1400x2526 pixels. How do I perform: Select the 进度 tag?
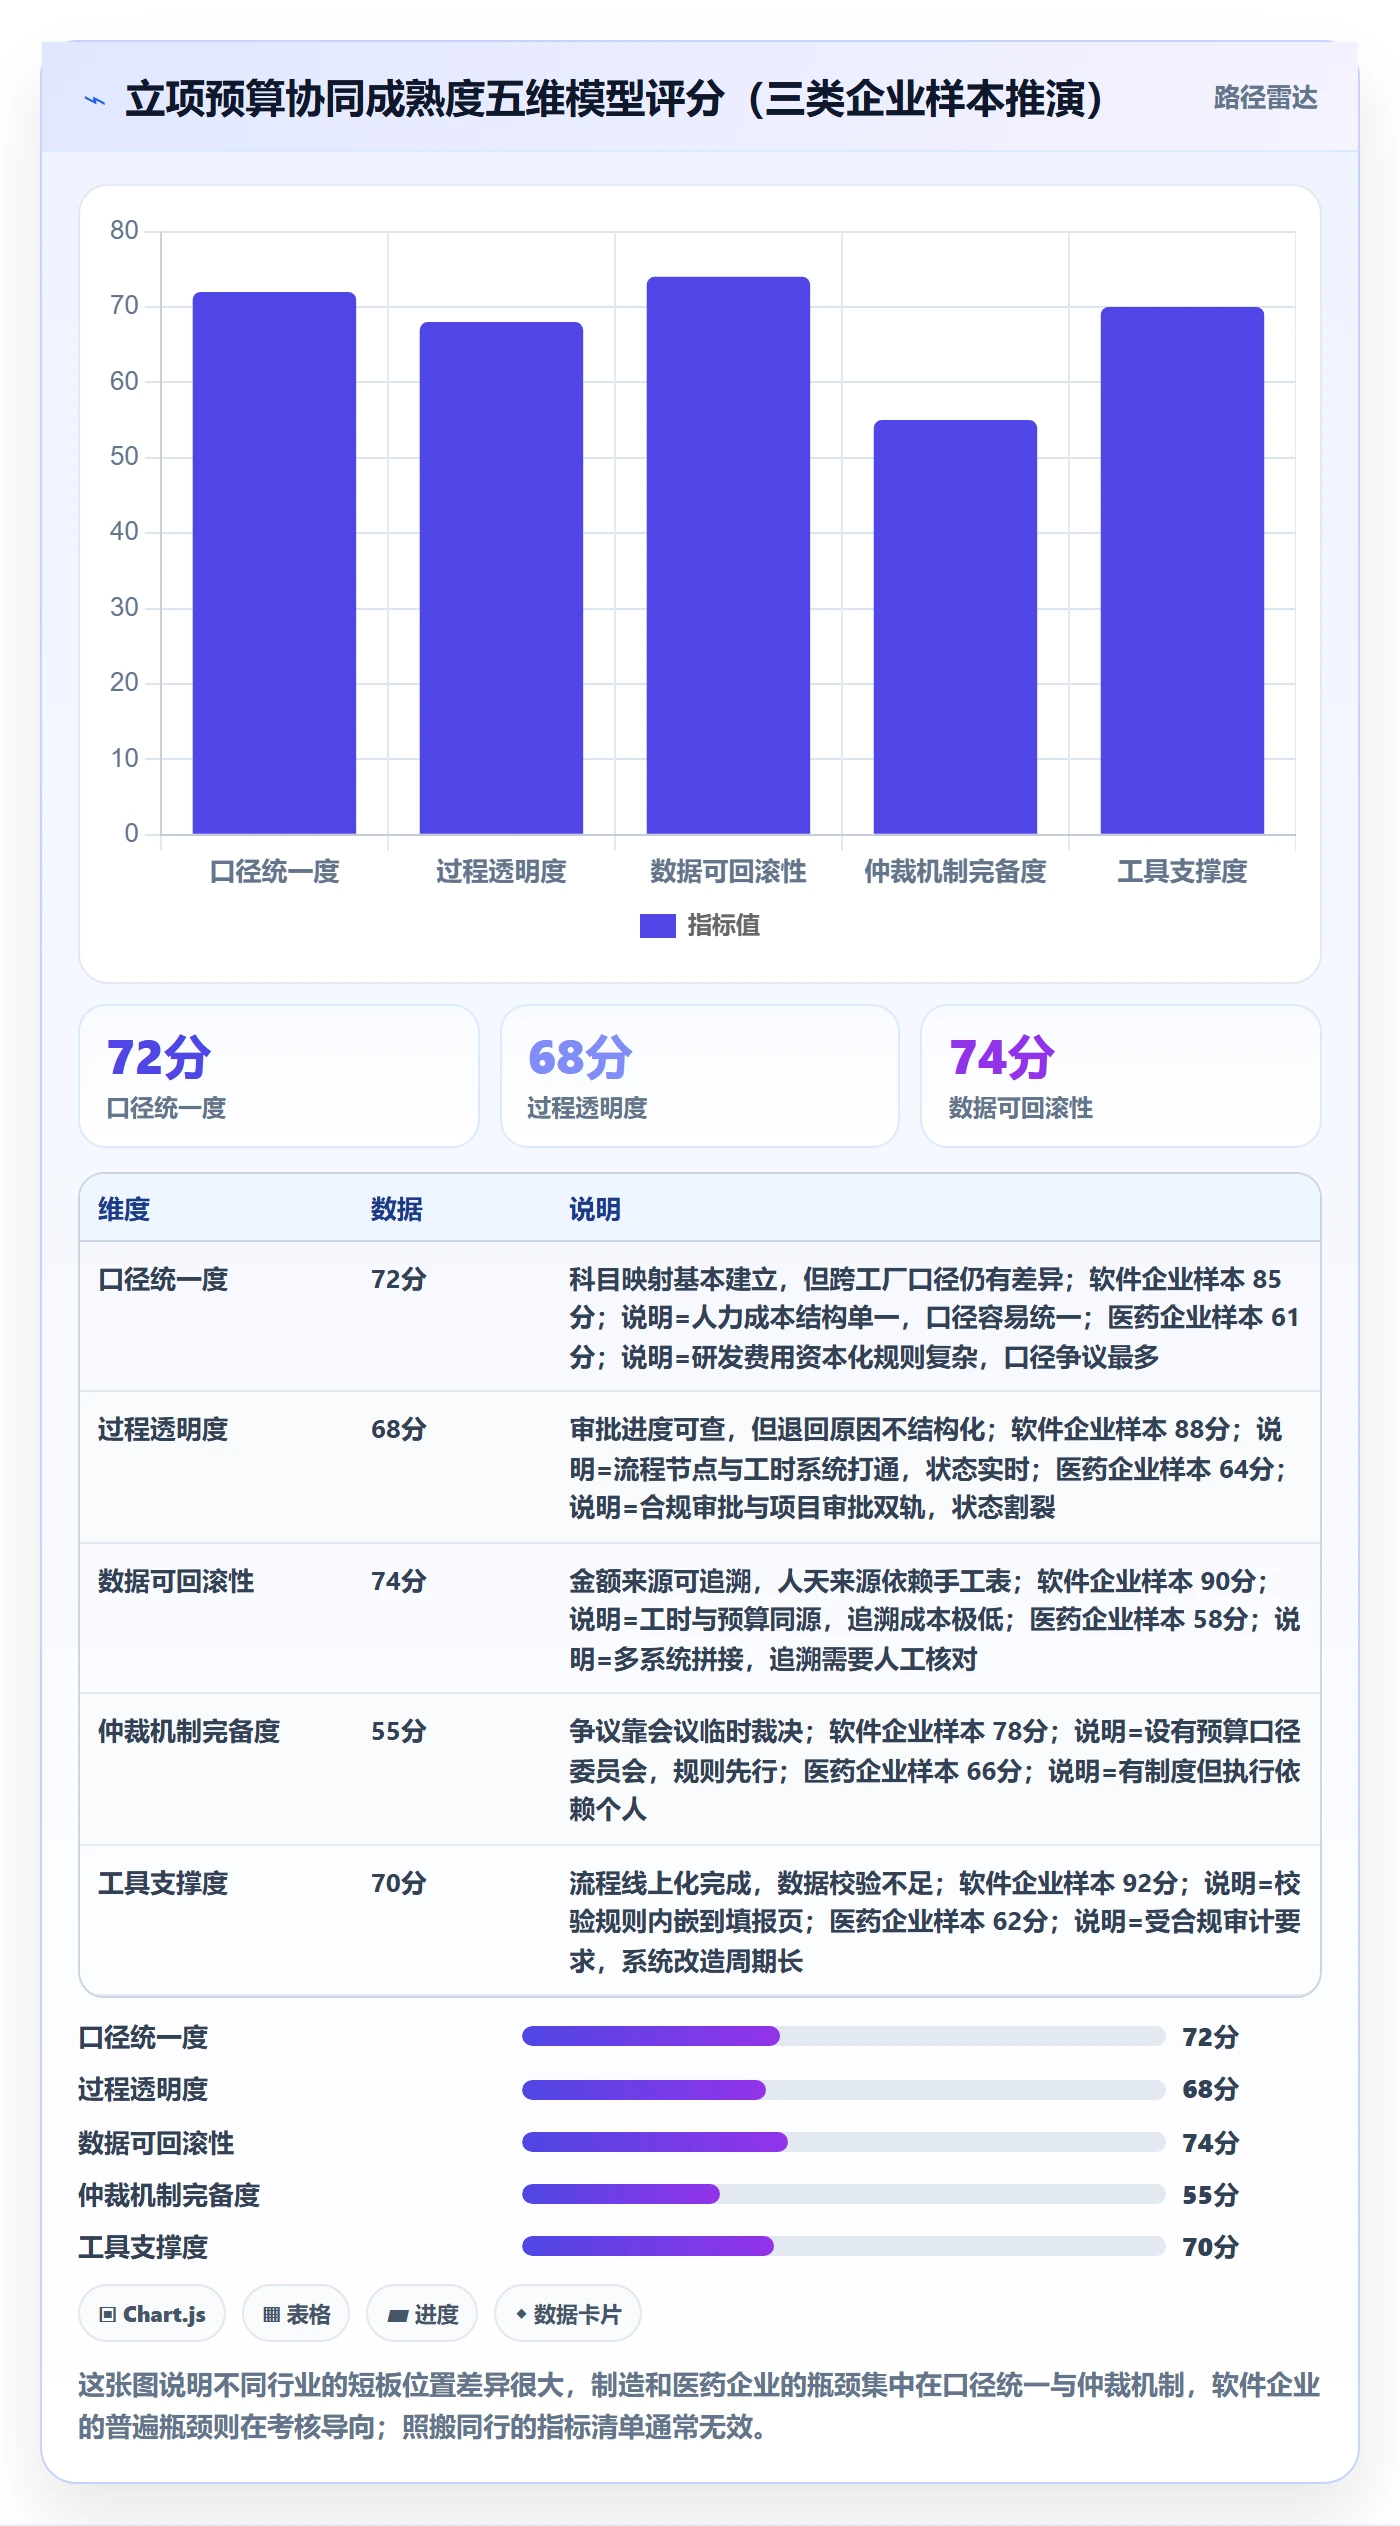[x=422, y=2314]
